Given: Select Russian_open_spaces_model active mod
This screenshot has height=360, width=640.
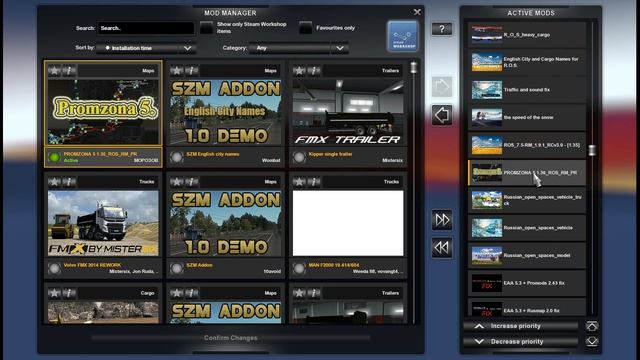Looking at the screenshot, I should (x=527, y=255).
